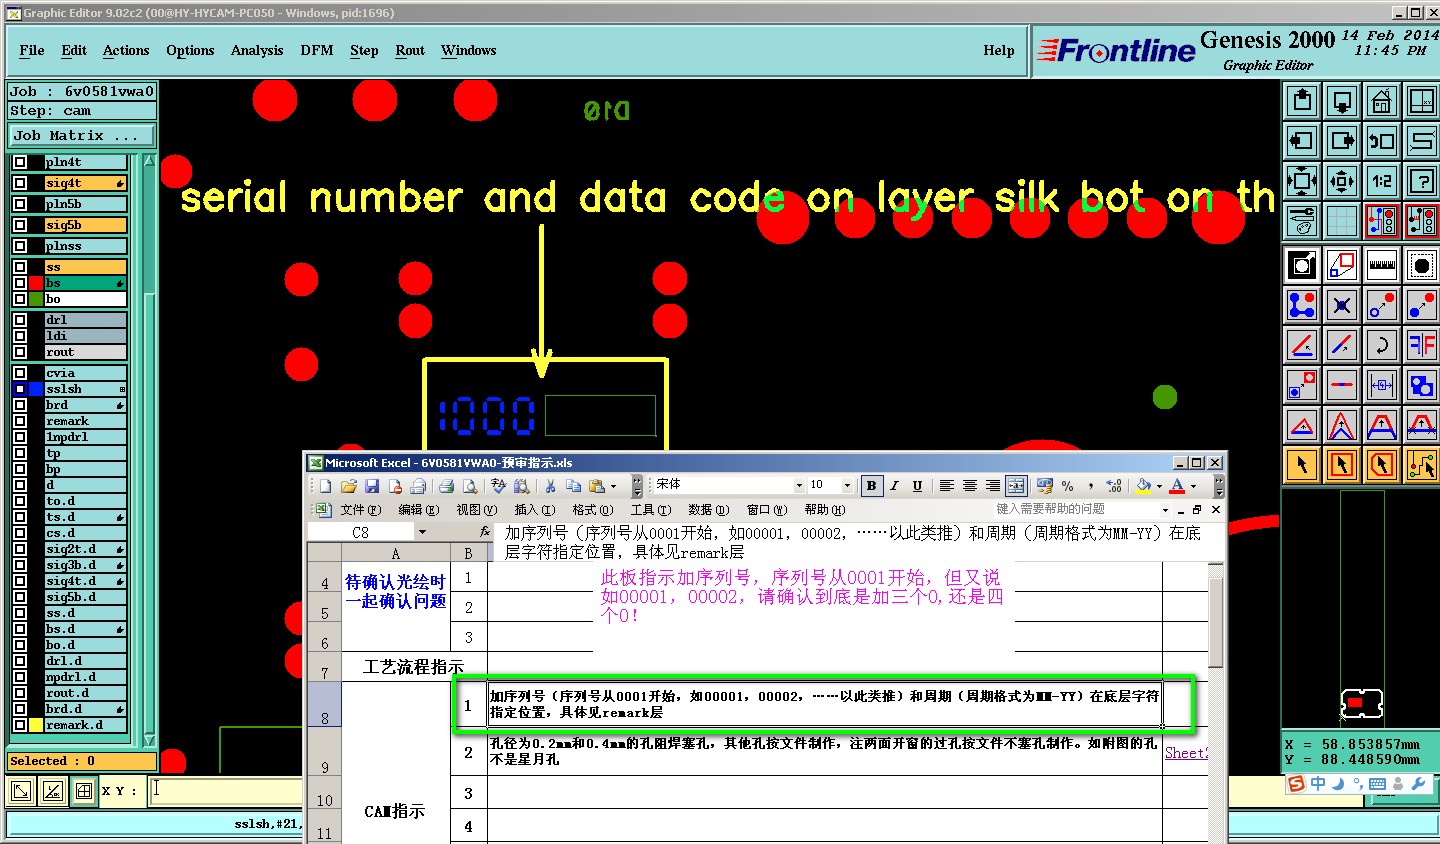This screenshot has width=1440, height=844.
Task: Open the paste options dropdown arrow in Excel
Action: pos(613,486)
